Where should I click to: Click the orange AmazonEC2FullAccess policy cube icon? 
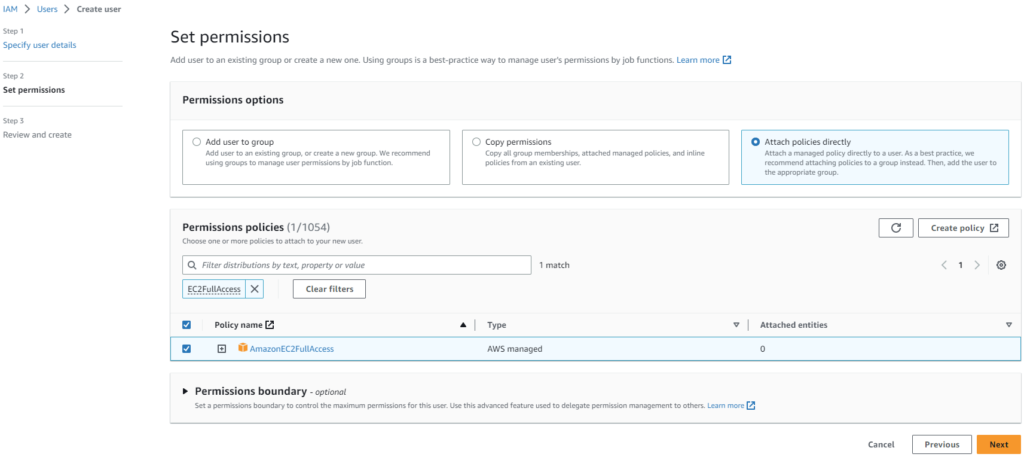(x=243, y=348)
